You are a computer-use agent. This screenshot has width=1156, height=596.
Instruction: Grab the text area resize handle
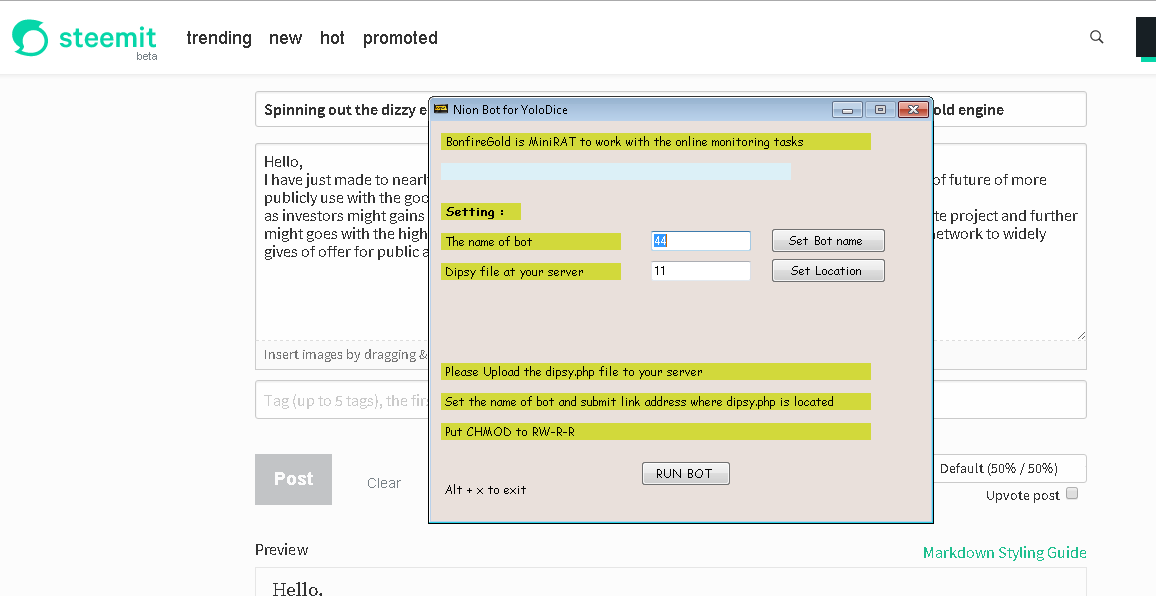click(1081, 335)
